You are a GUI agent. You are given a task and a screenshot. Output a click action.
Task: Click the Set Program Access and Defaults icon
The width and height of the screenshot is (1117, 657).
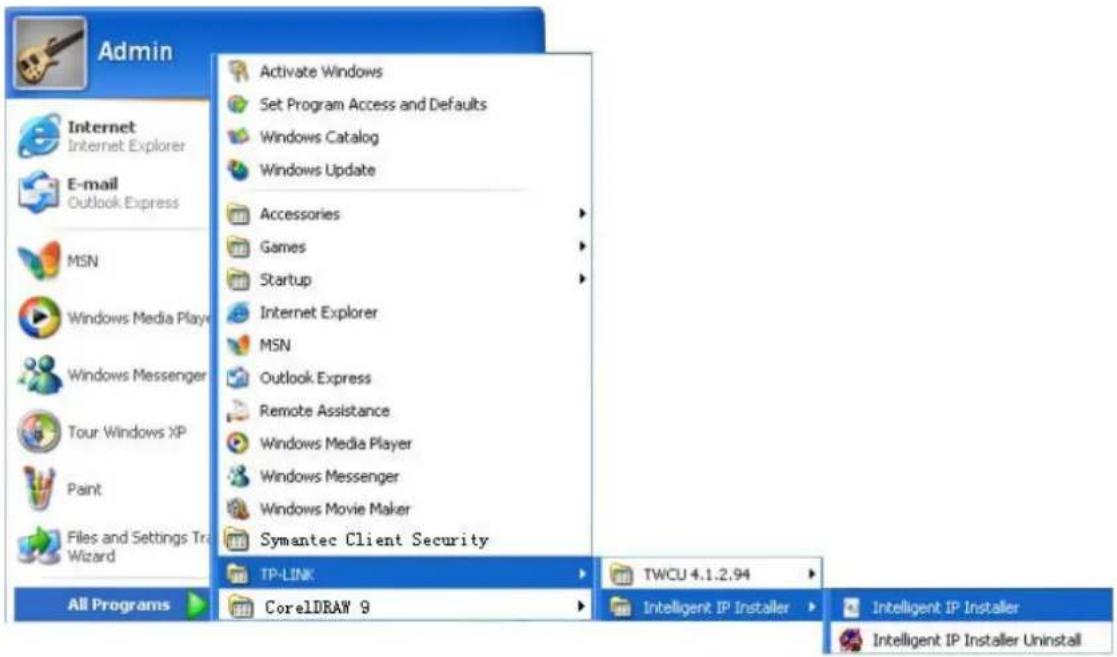pos(238,104)
